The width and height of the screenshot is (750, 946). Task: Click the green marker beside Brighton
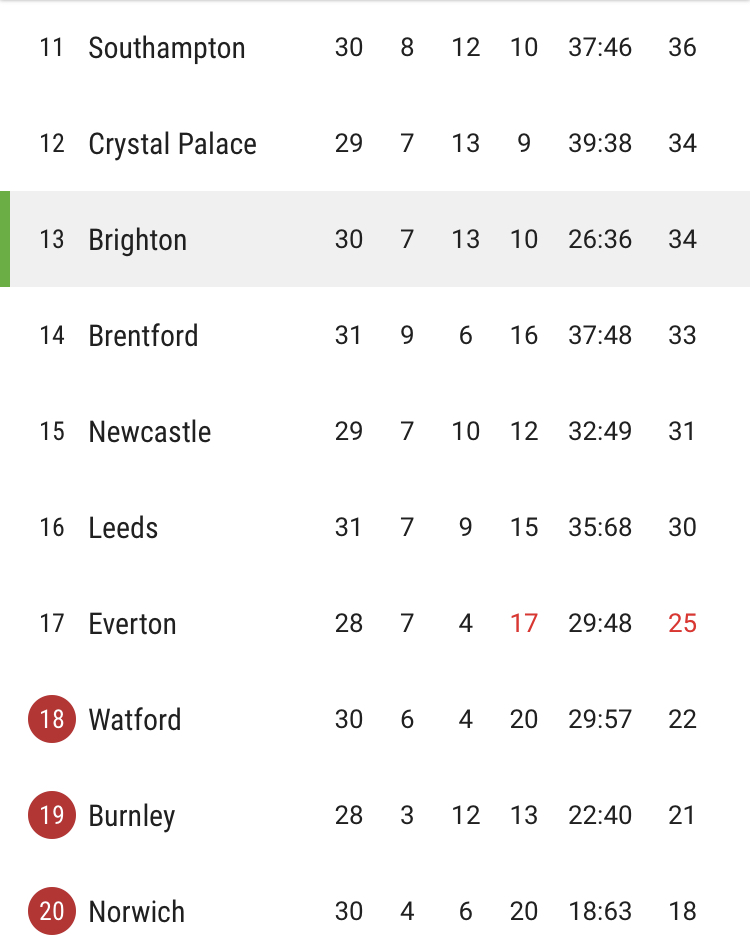5,239
